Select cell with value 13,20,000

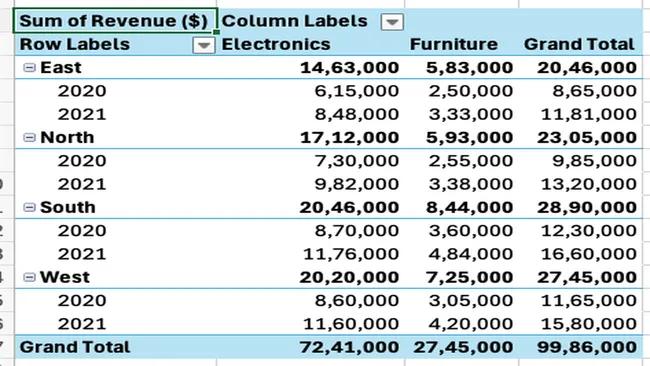tap(589, 184)
